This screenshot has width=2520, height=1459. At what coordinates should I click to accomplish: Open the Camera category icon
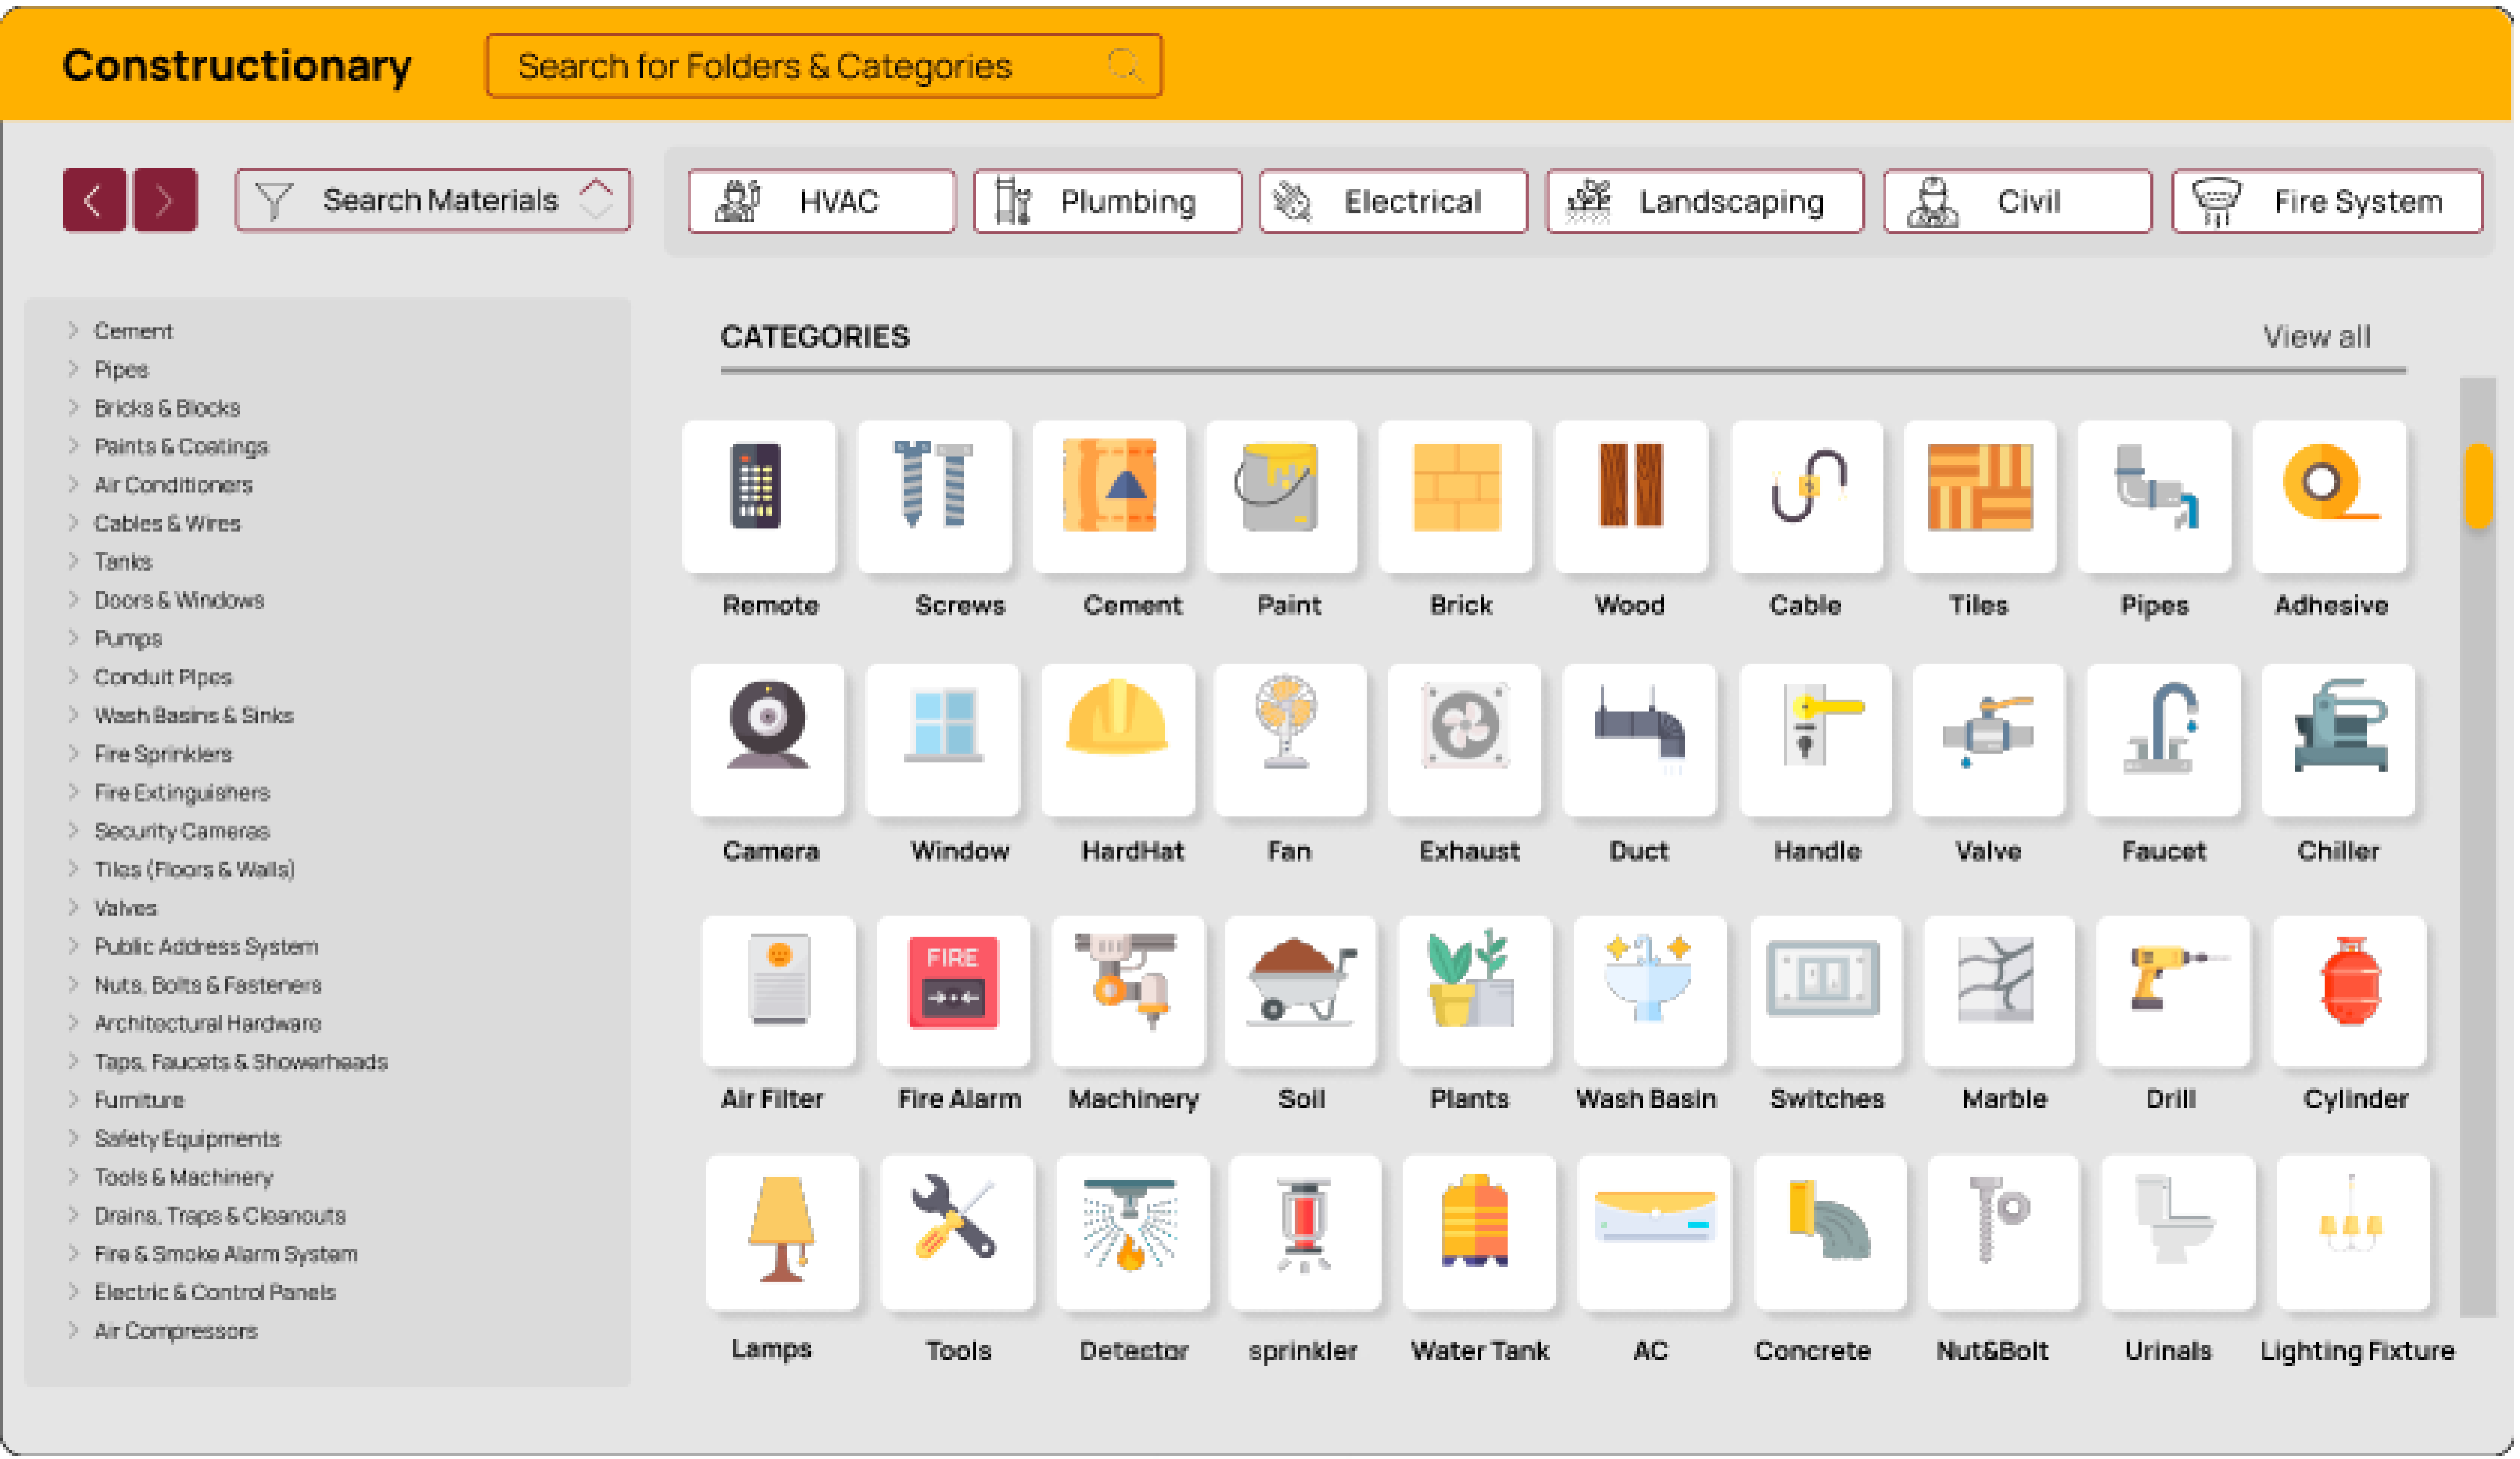[768, 741]
